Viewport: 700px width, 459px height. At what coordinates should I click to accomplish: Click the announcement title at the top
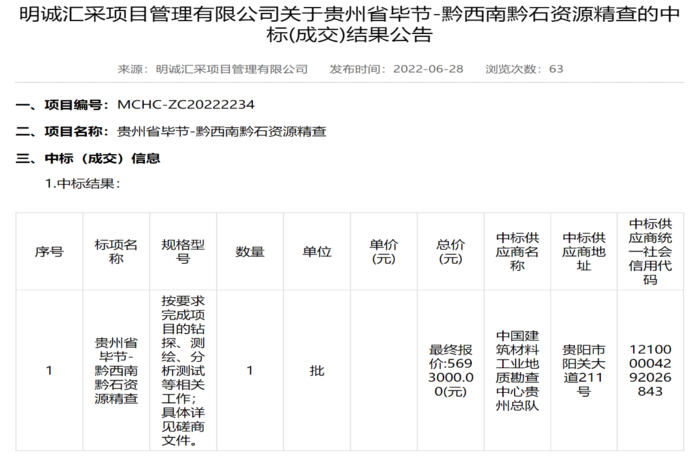click(350, 26)
